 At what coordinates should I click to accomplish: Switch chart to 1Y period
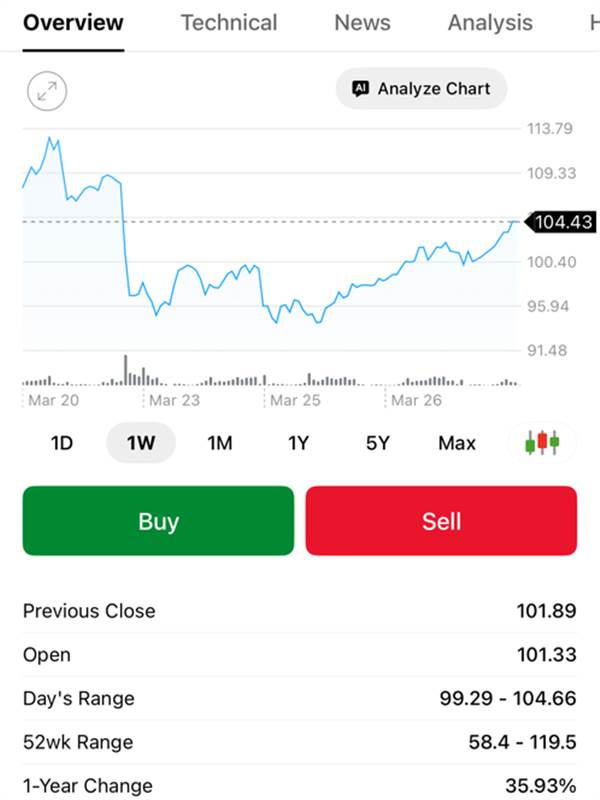click(298, 443)
